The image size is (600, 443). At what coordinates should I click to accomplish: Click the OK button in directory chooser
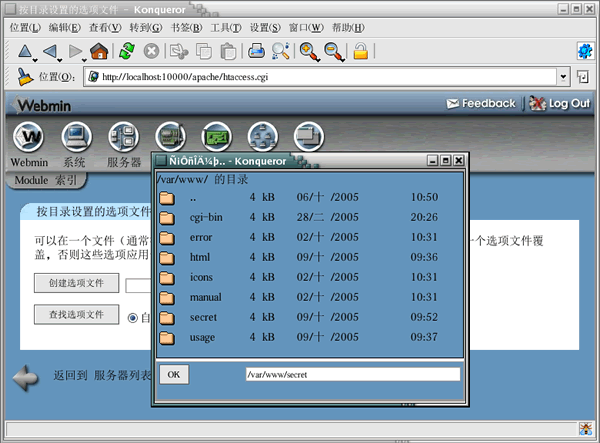(x=174, y=375)
